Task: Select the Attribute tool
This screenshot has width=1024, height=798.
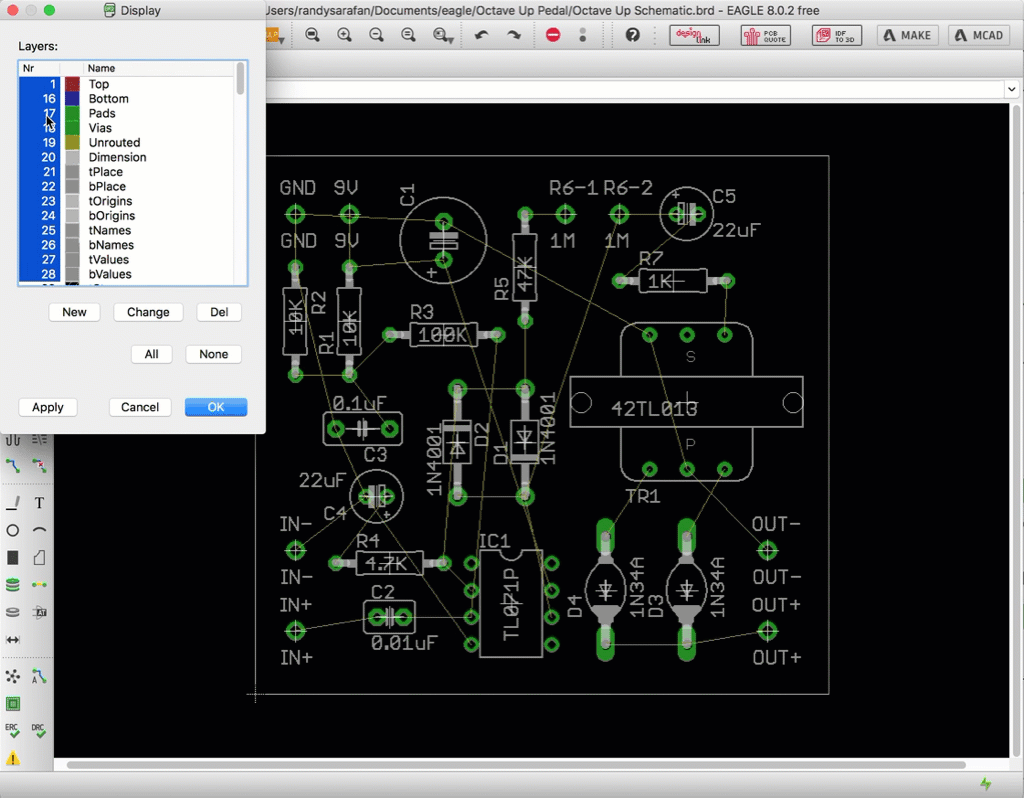Action: [x=39, y=612]
